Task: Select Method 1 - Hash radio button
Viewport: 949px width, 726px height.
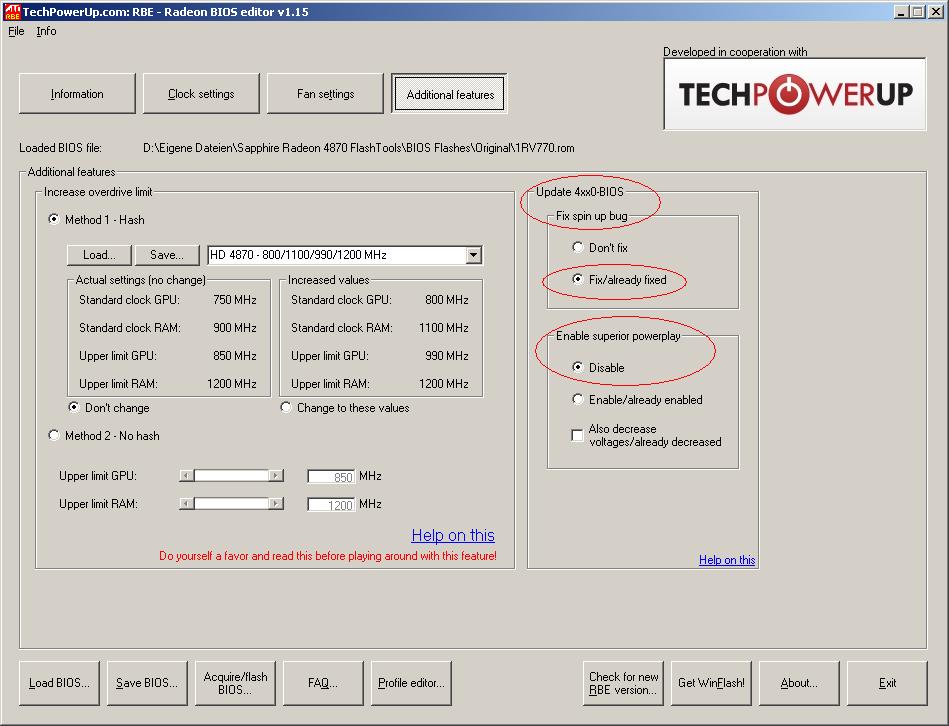Action: (54, 219)
